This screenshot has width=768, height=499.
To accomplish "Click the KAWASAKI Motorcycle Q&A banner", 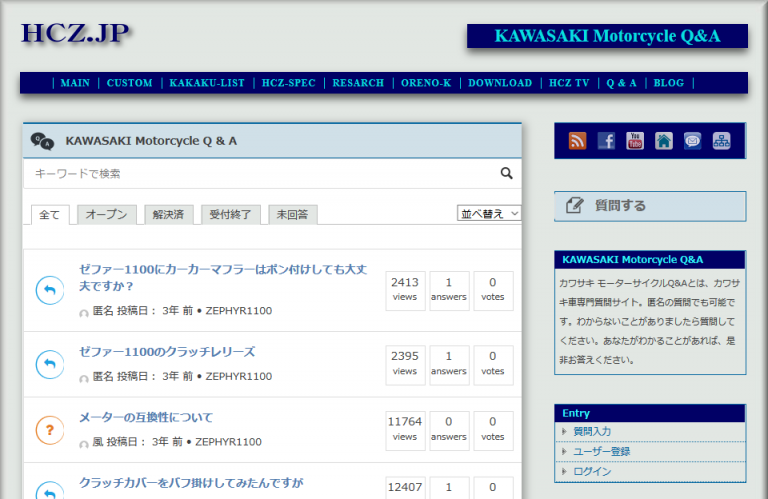I will click(607, 36).
